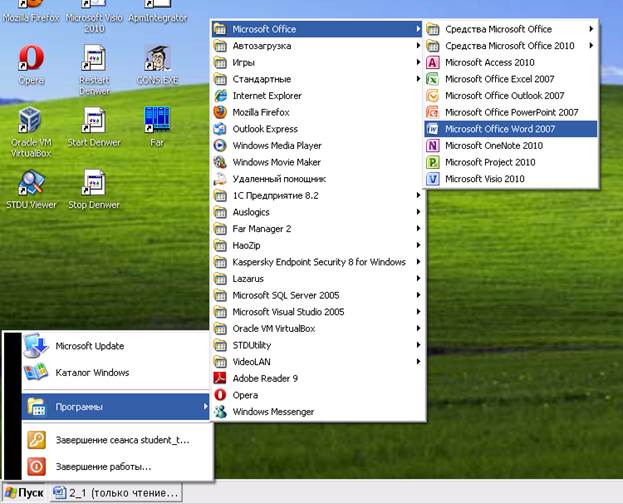Open the CONS.EXE desktop shortcut
The image size is (623, 504).
coord(157,59)
